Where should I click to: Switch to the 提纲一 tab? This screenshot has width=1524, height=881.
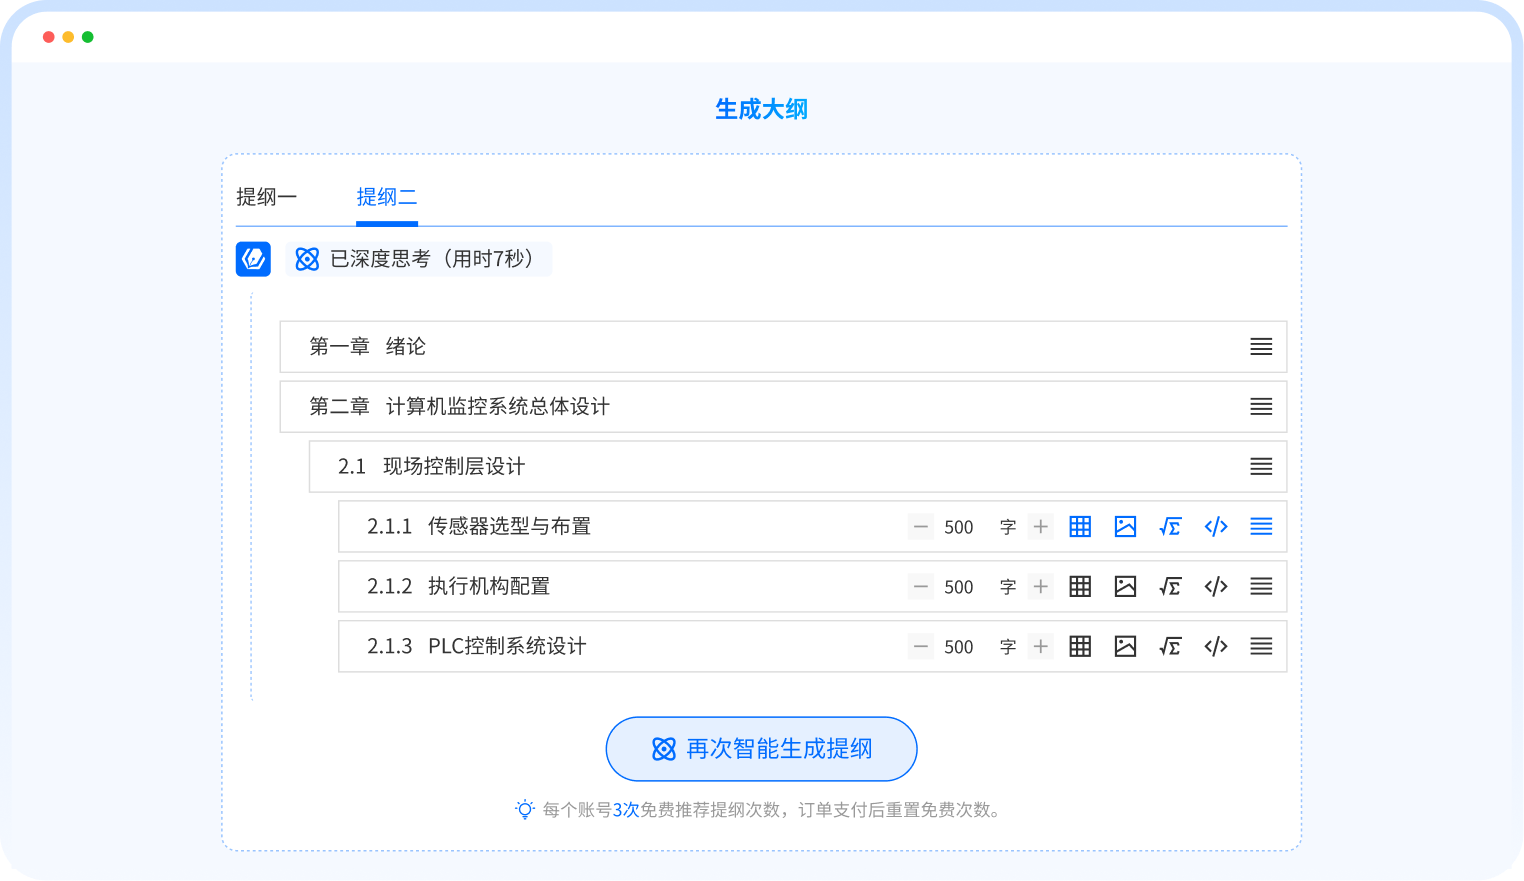point(266,196)
